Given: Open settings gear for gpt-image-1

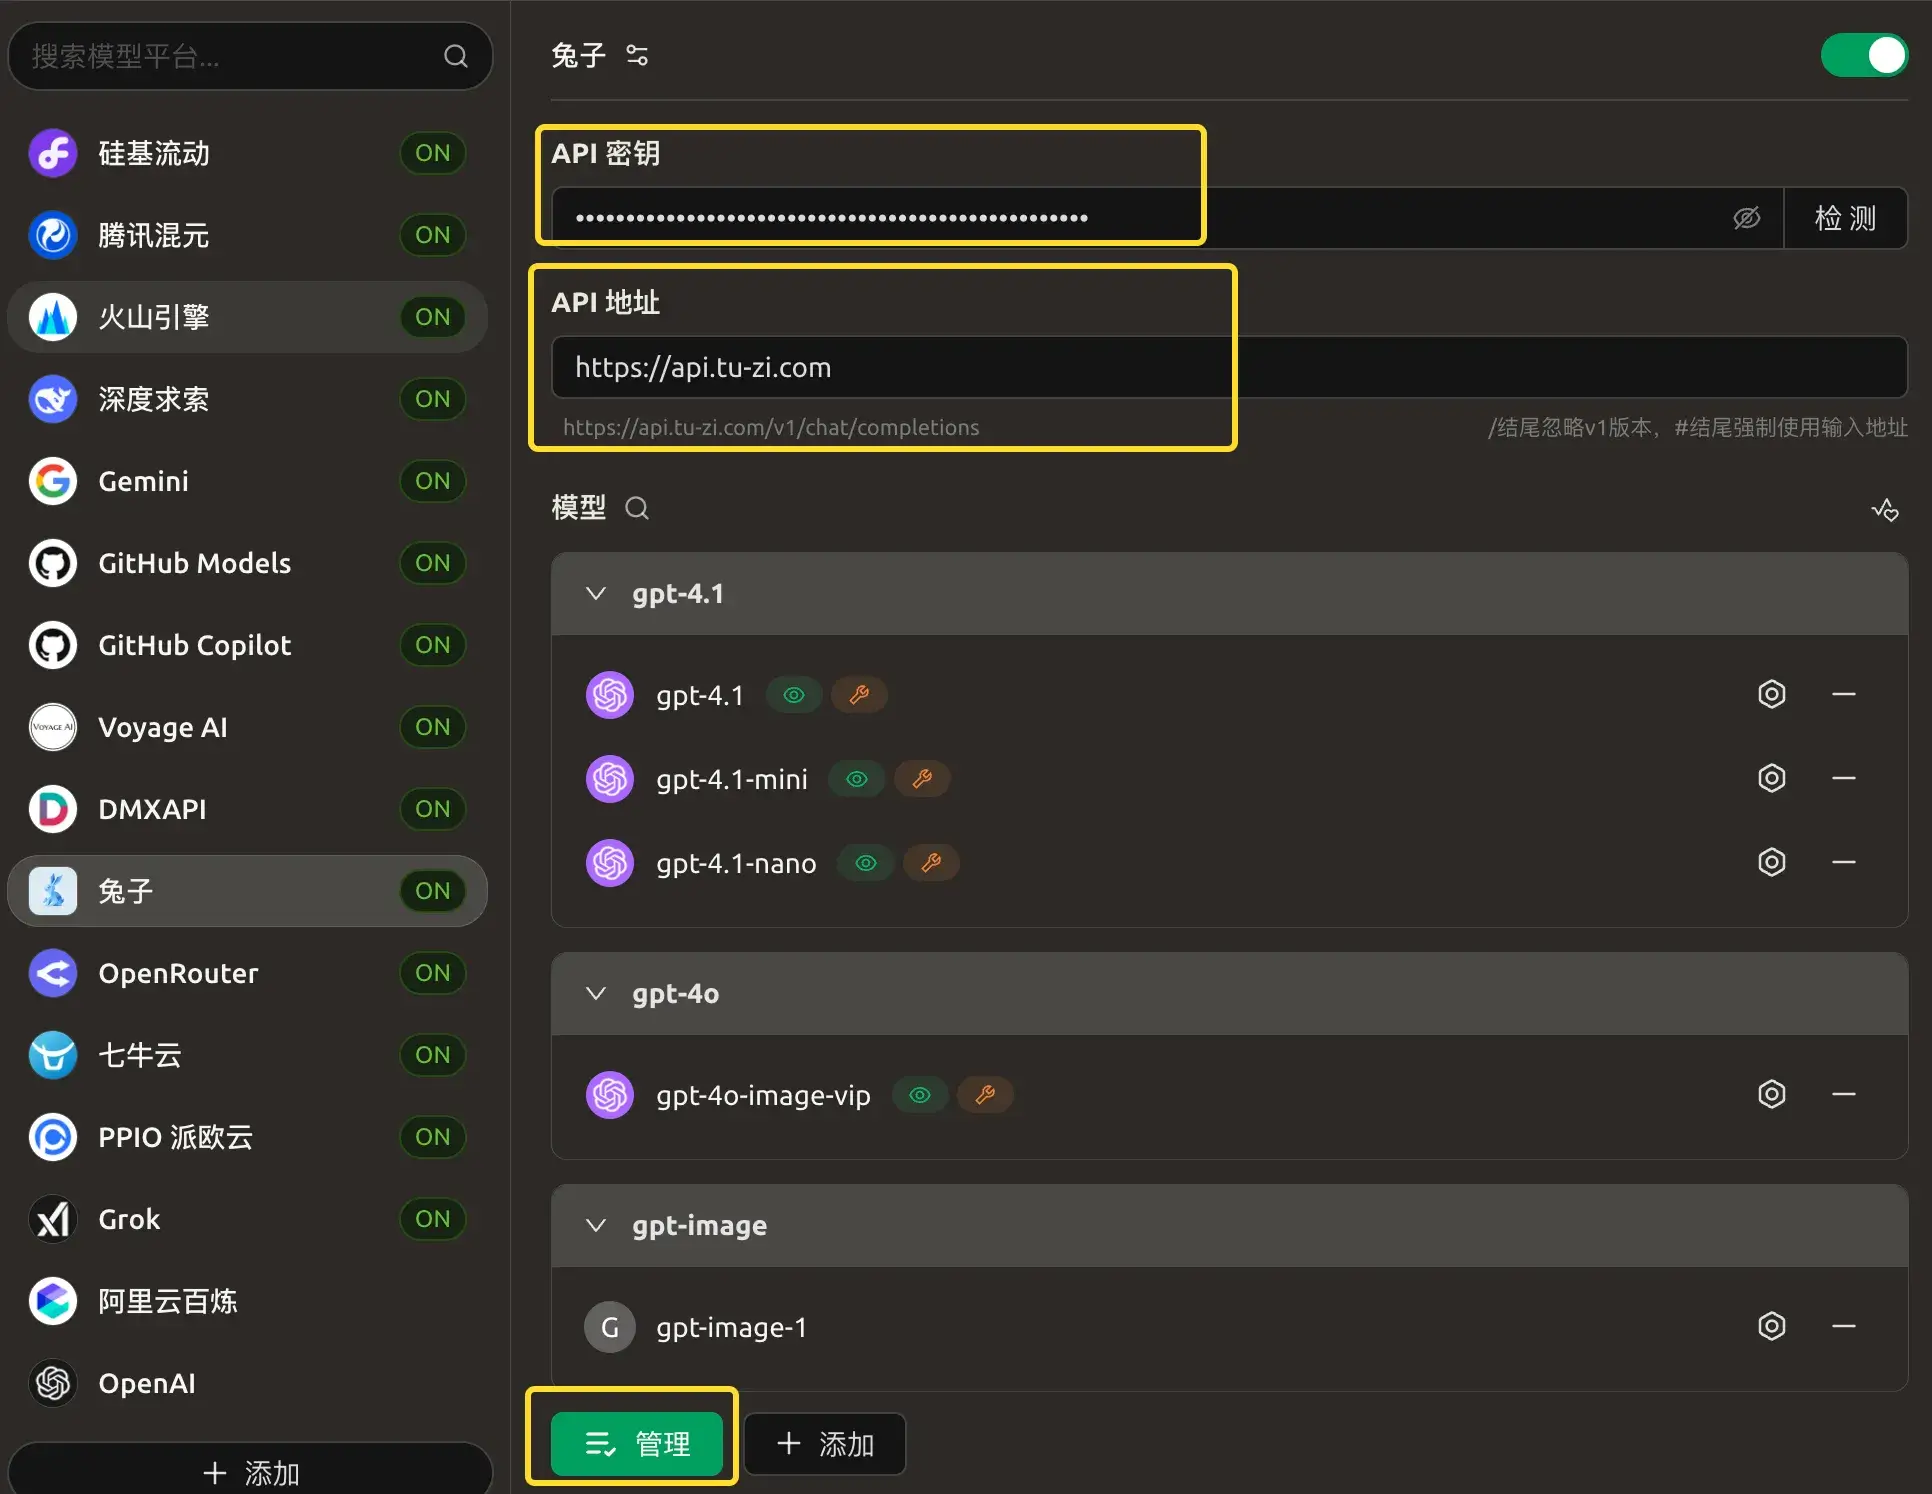Looking at the screenshot, I should point(1771,1326).
